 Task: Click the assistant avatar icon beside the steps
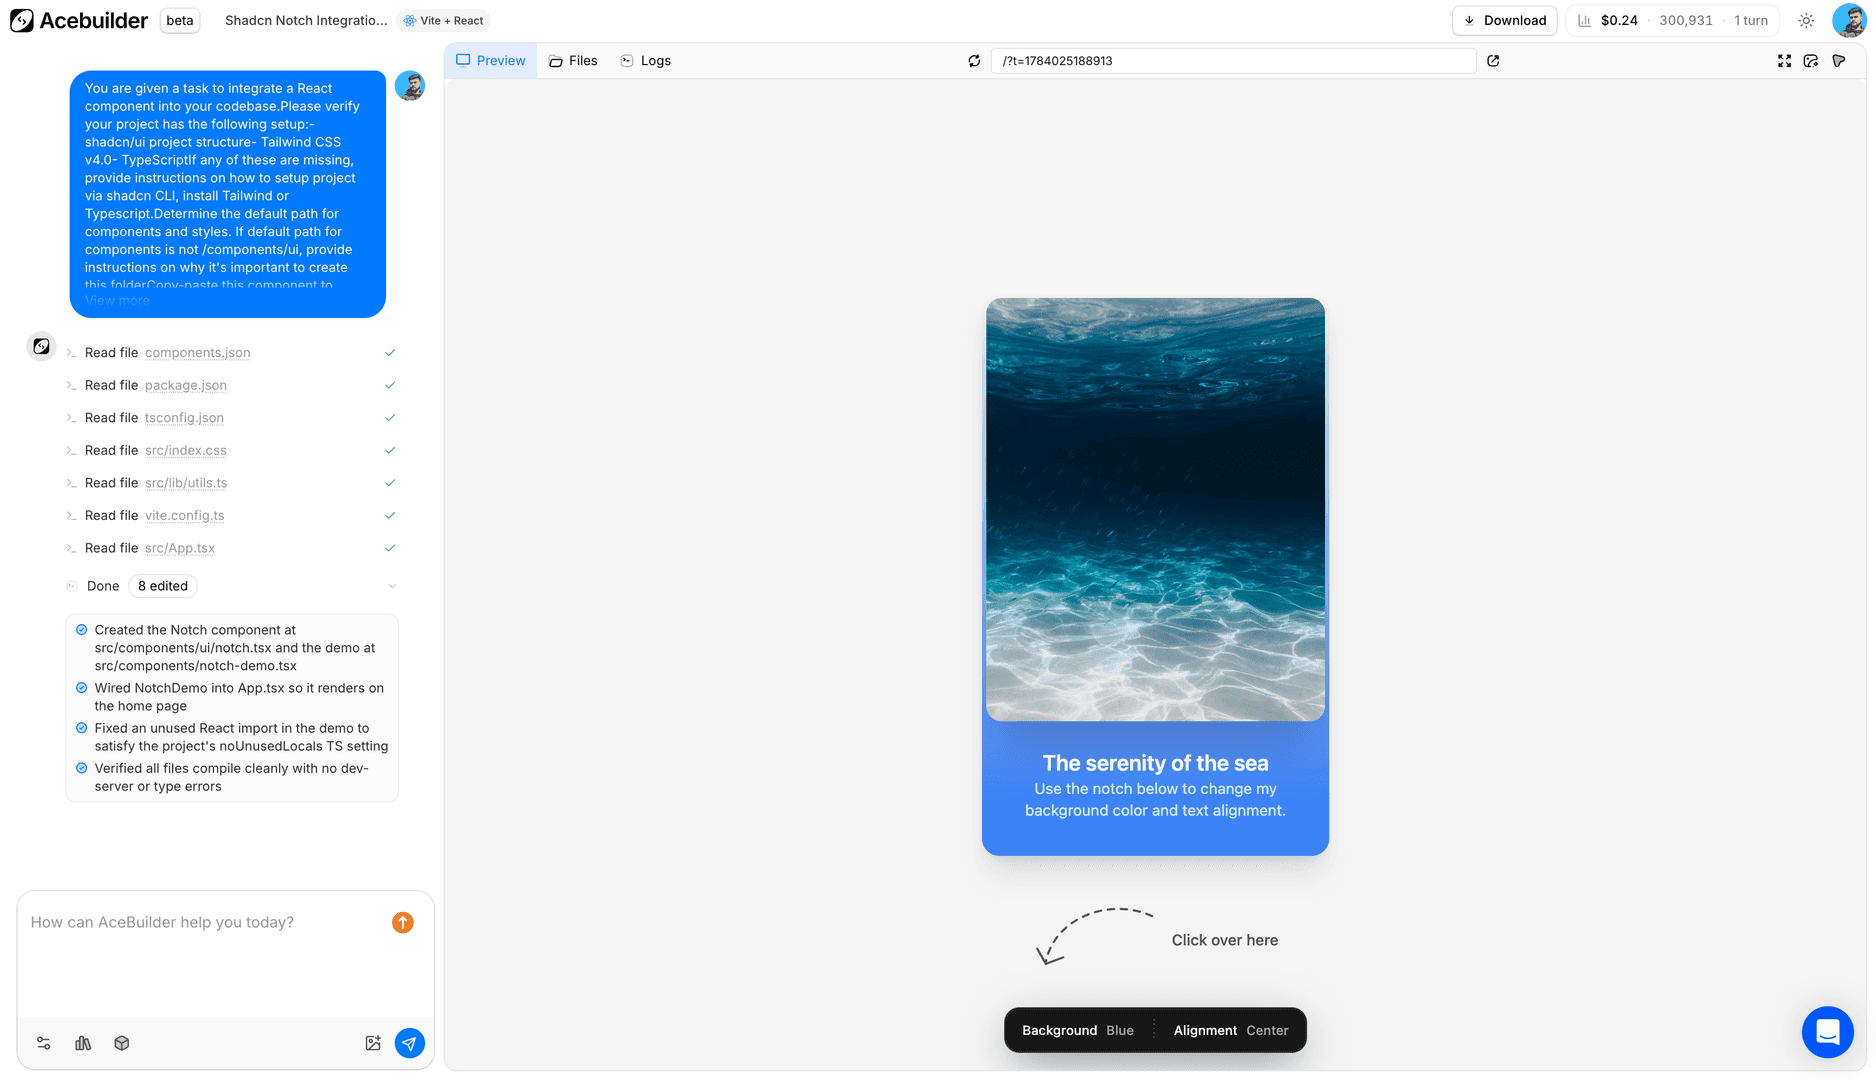41,346
